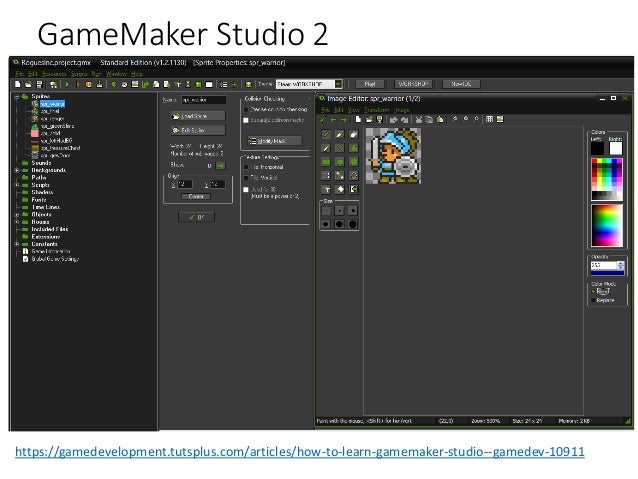Click the Edit Sprite button
Viewport: 638px width, 479px height.
pos(198,130)
